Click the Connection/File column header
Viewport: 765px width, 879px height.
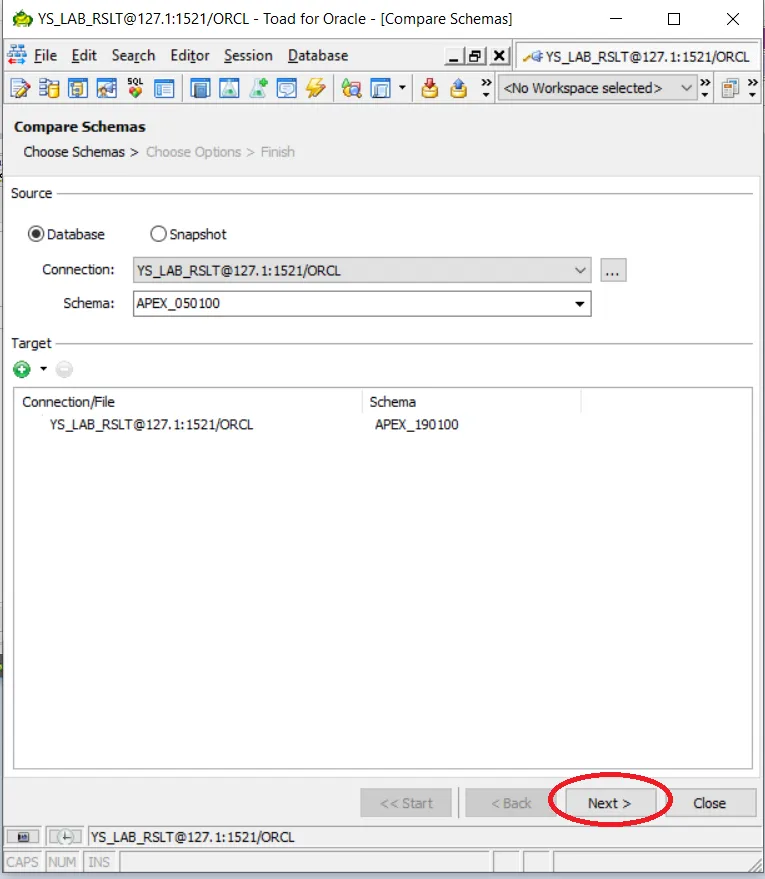(188, 402)
